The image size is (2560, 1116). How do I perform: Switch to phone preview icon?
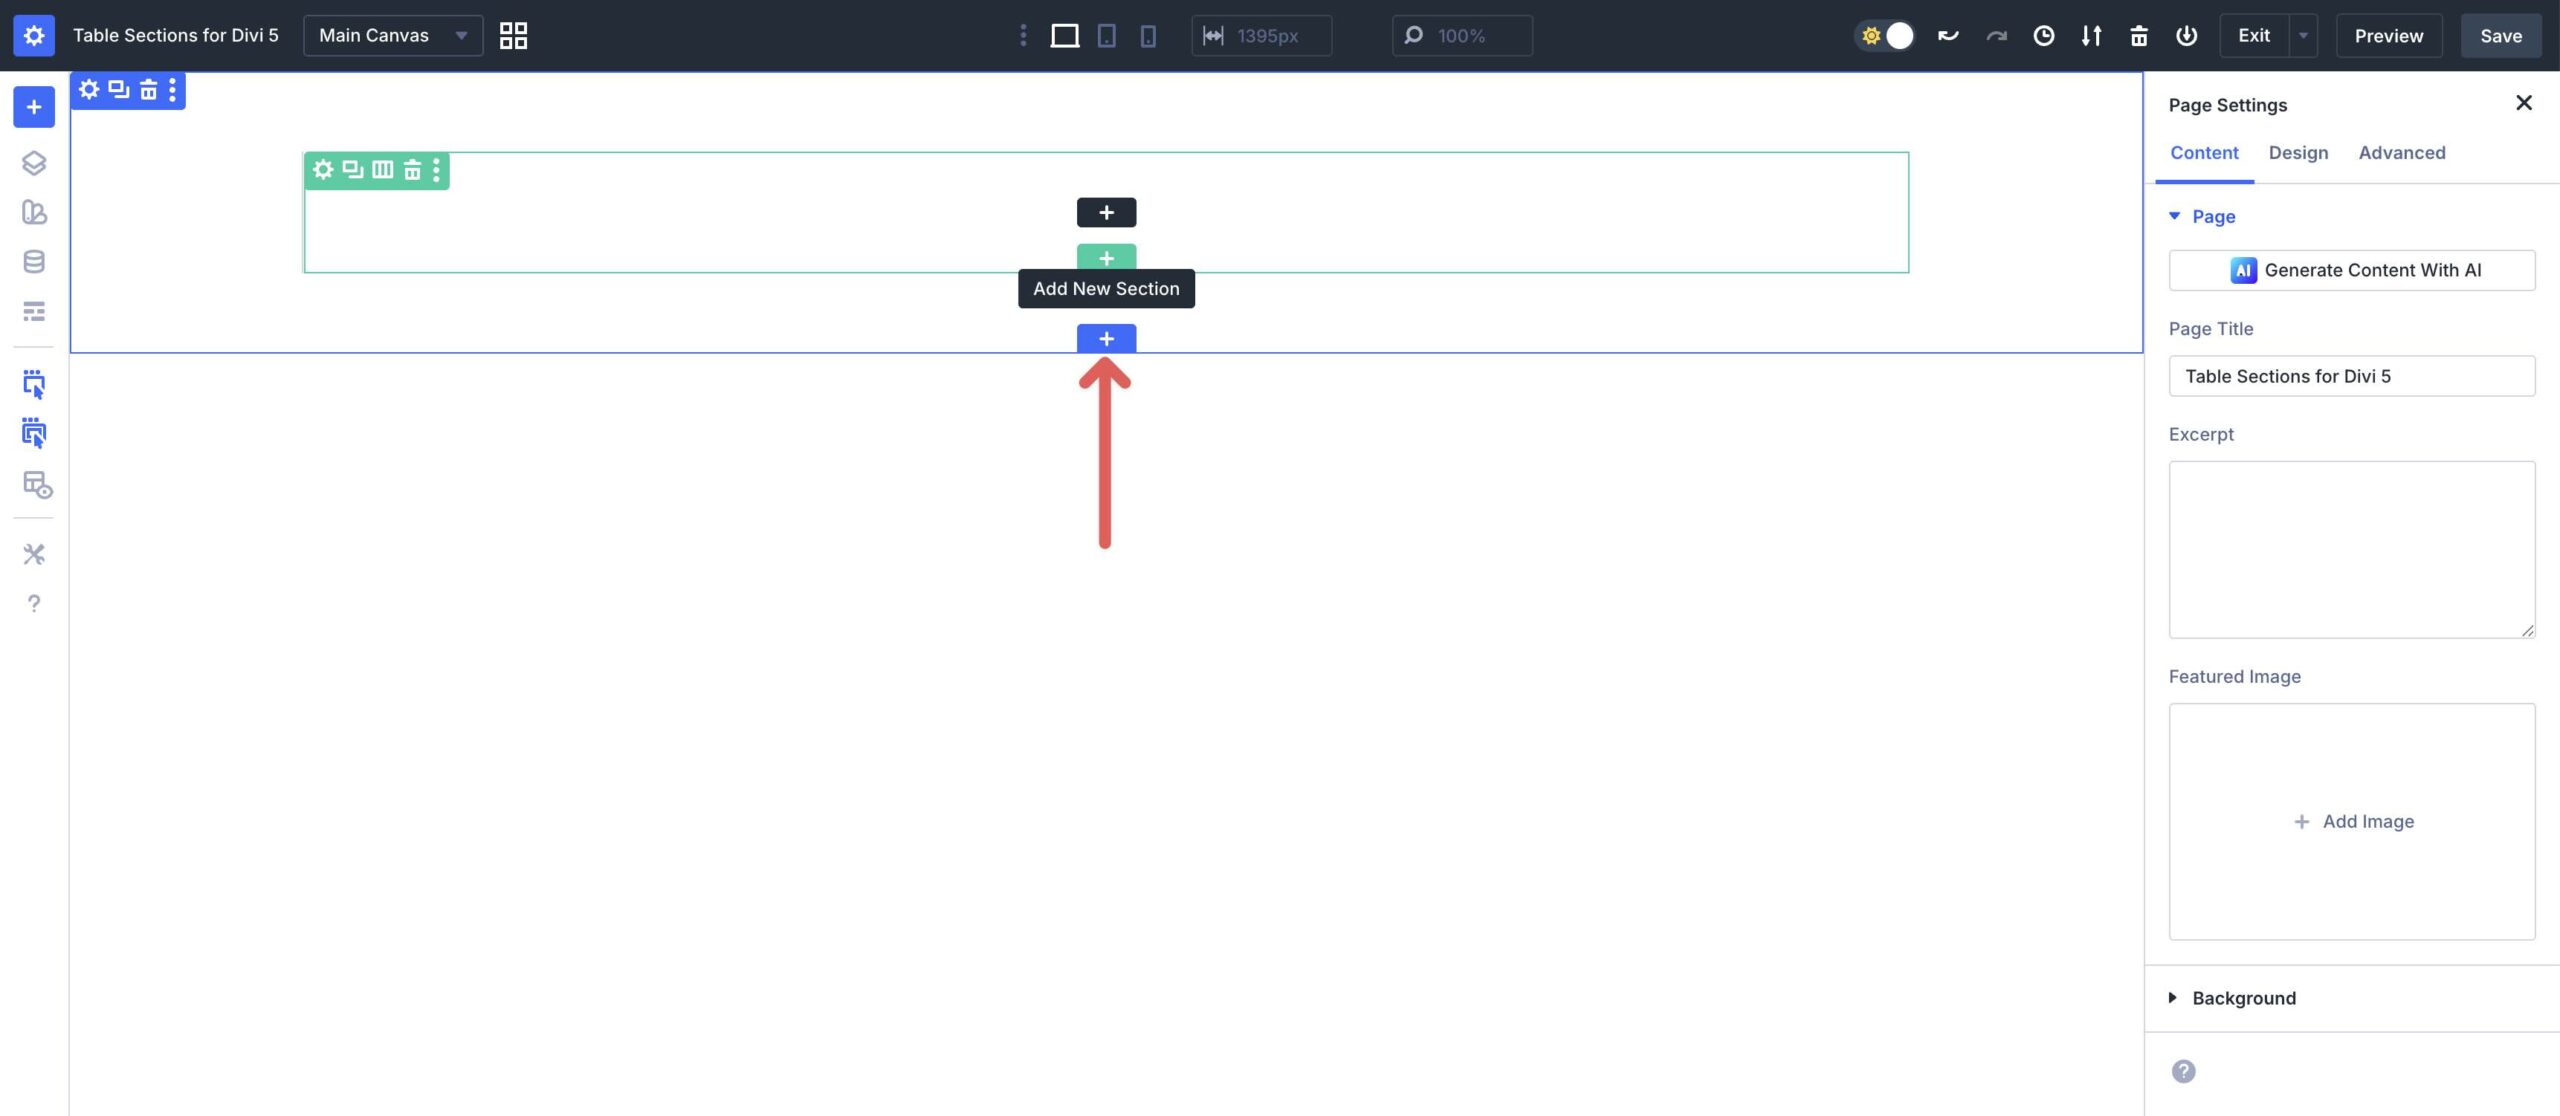(x=1147, y=35)
